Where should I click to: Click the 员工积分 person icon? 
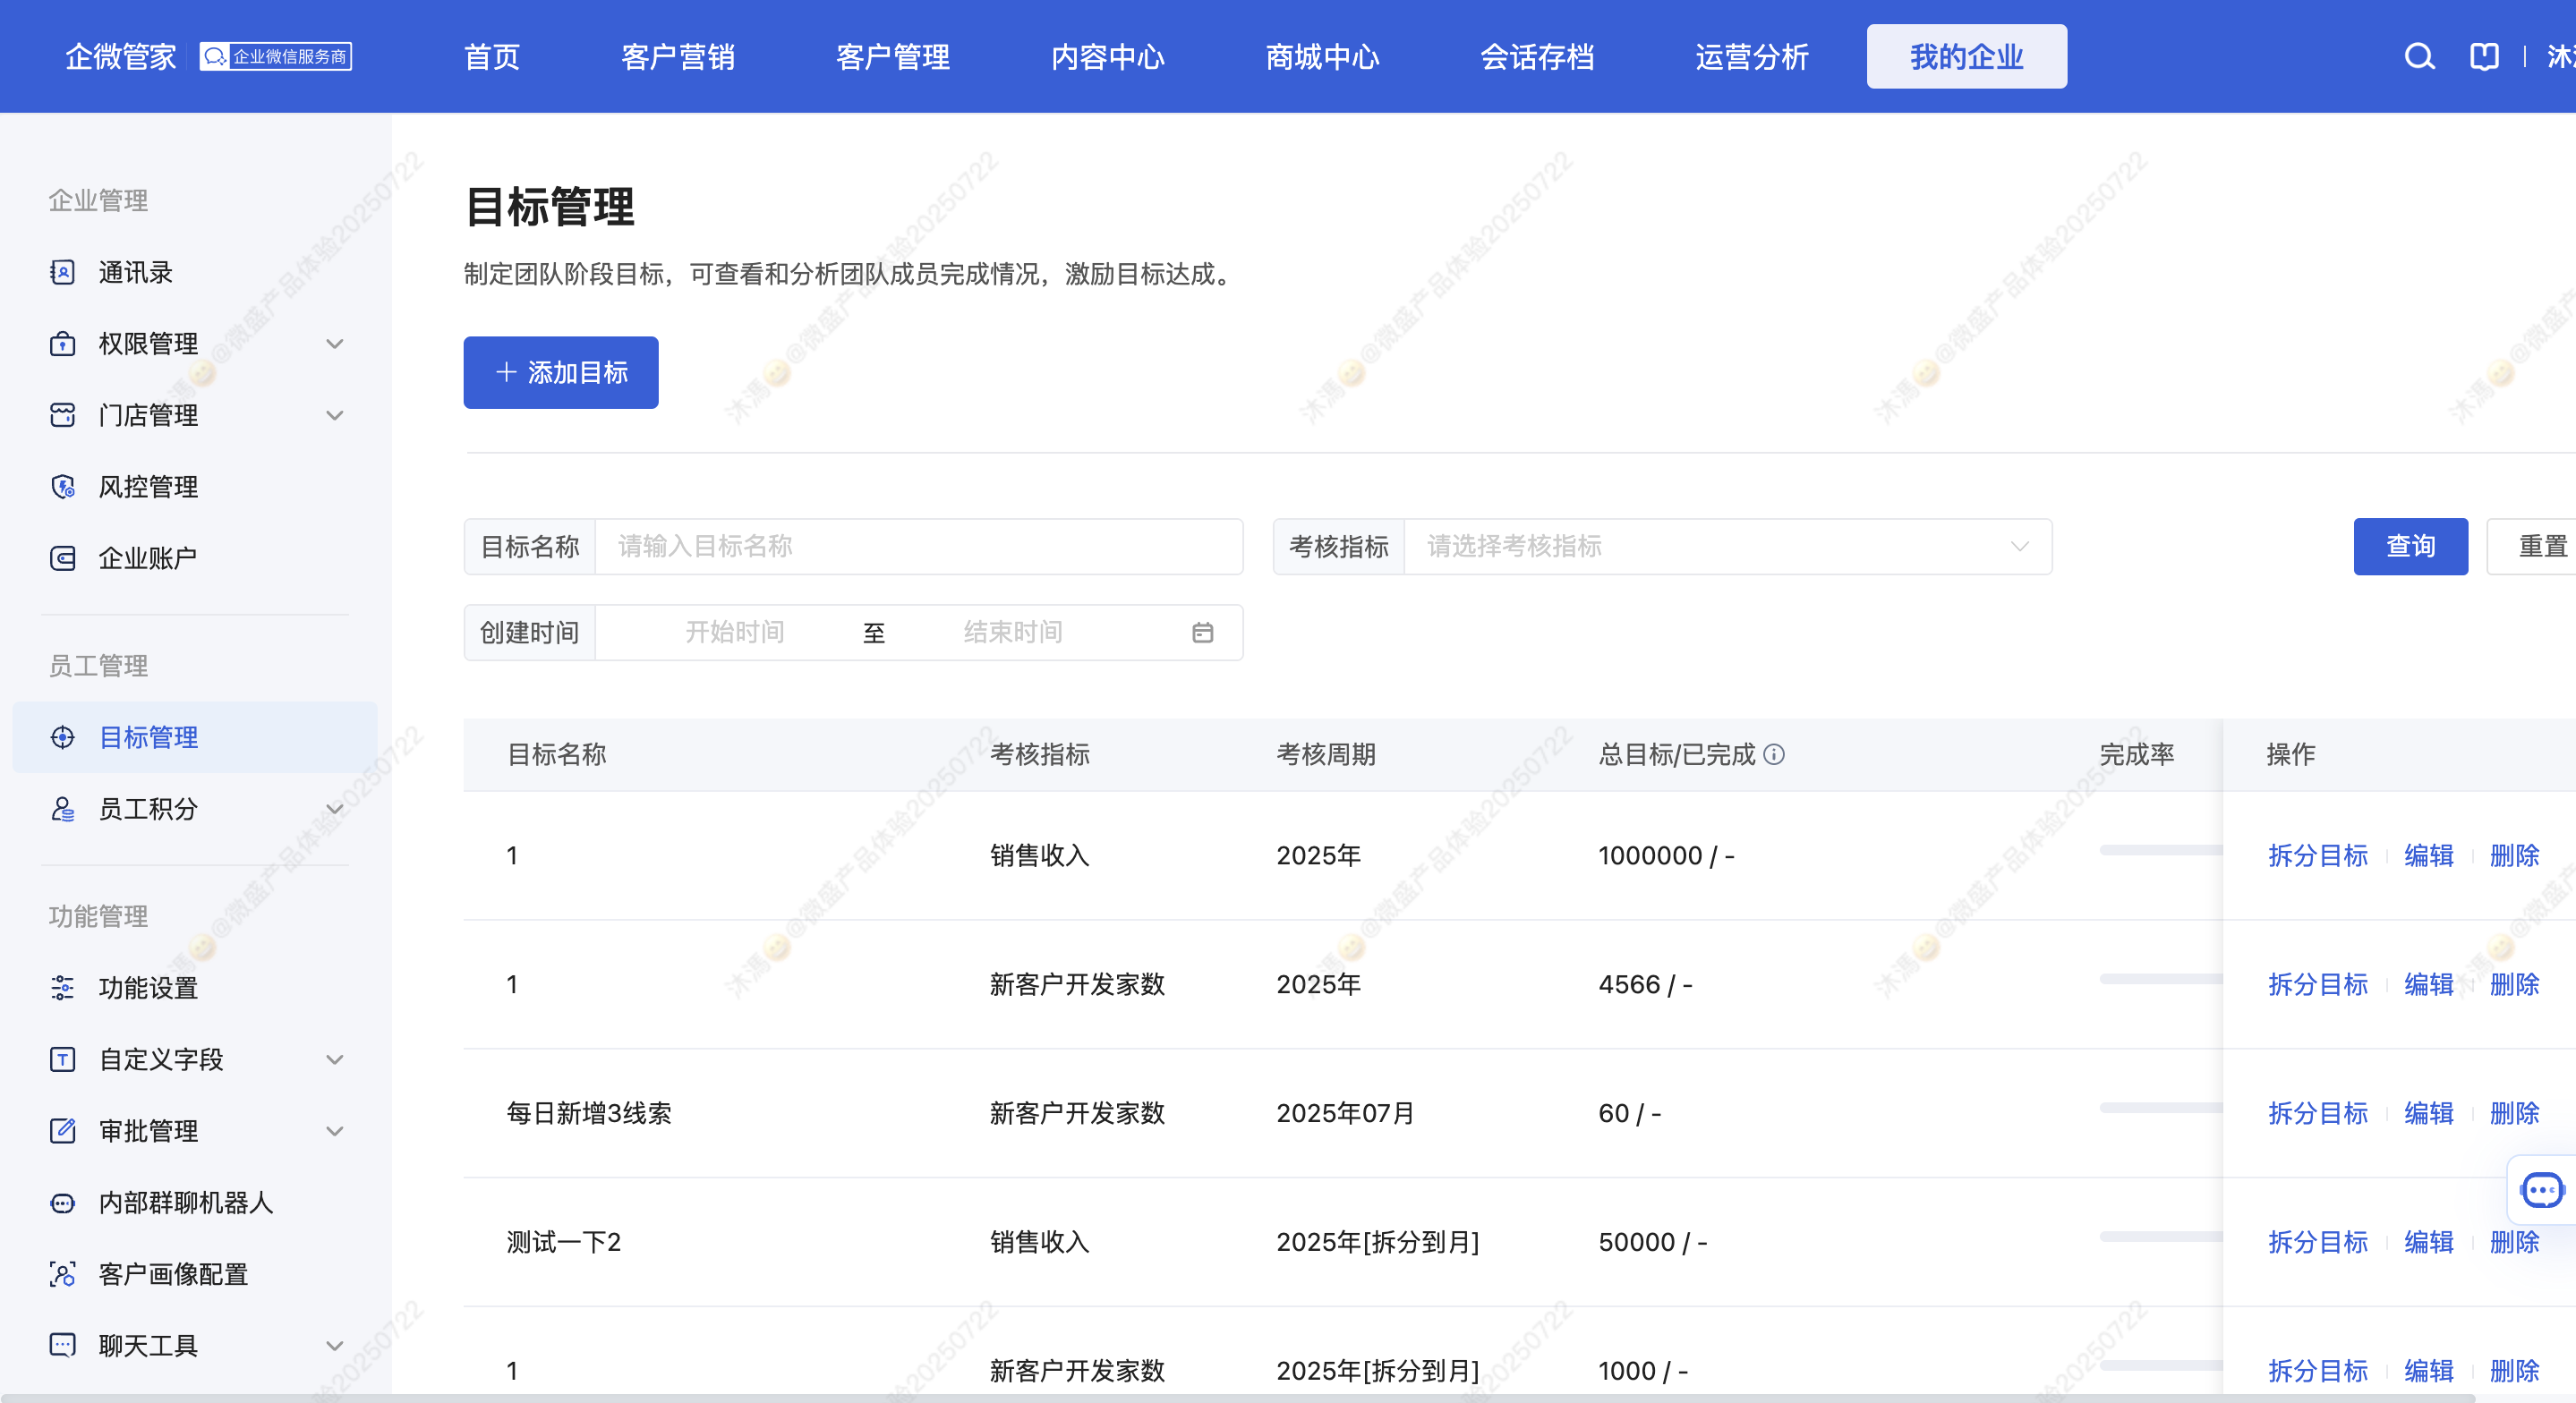pos(62,809)
